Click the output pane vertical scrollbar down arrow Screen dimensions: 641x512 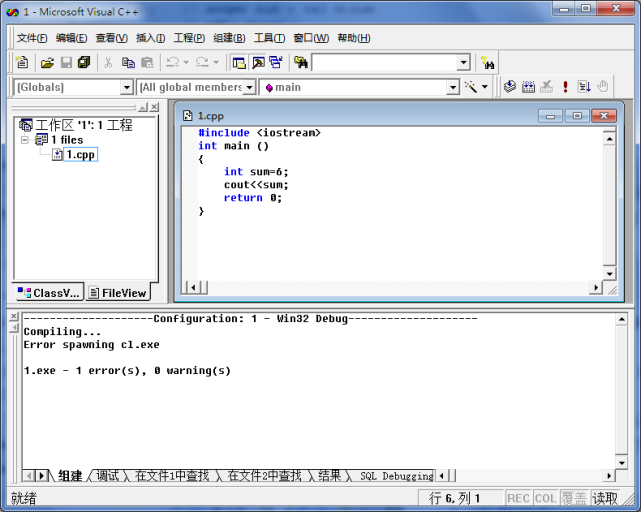621,463
